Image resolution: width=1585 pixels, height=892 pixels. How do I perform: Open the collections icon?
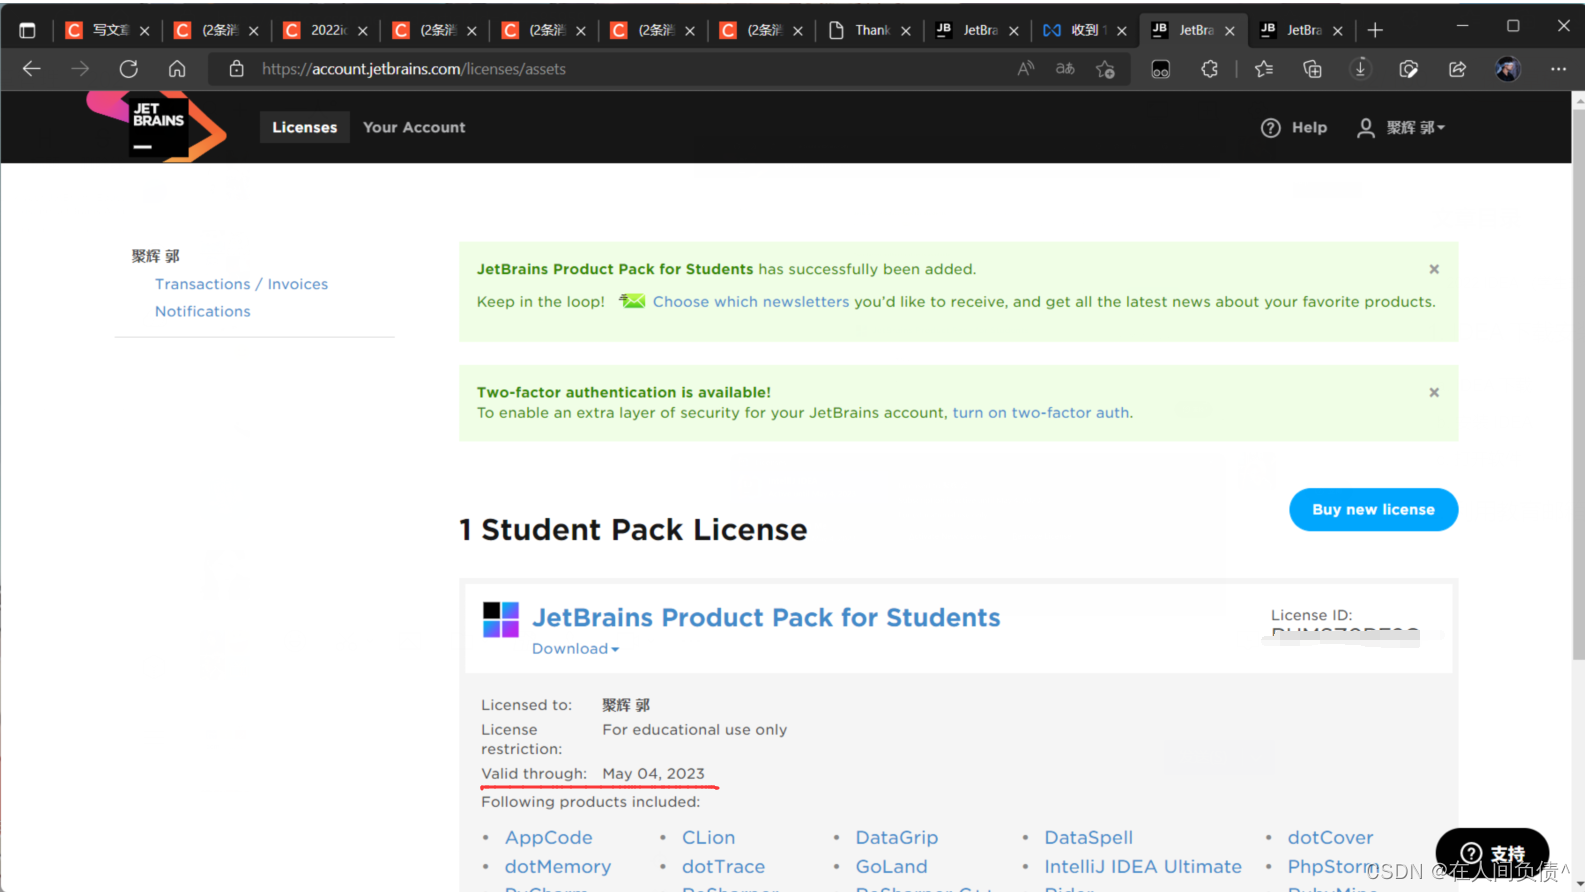(1312, 69)
